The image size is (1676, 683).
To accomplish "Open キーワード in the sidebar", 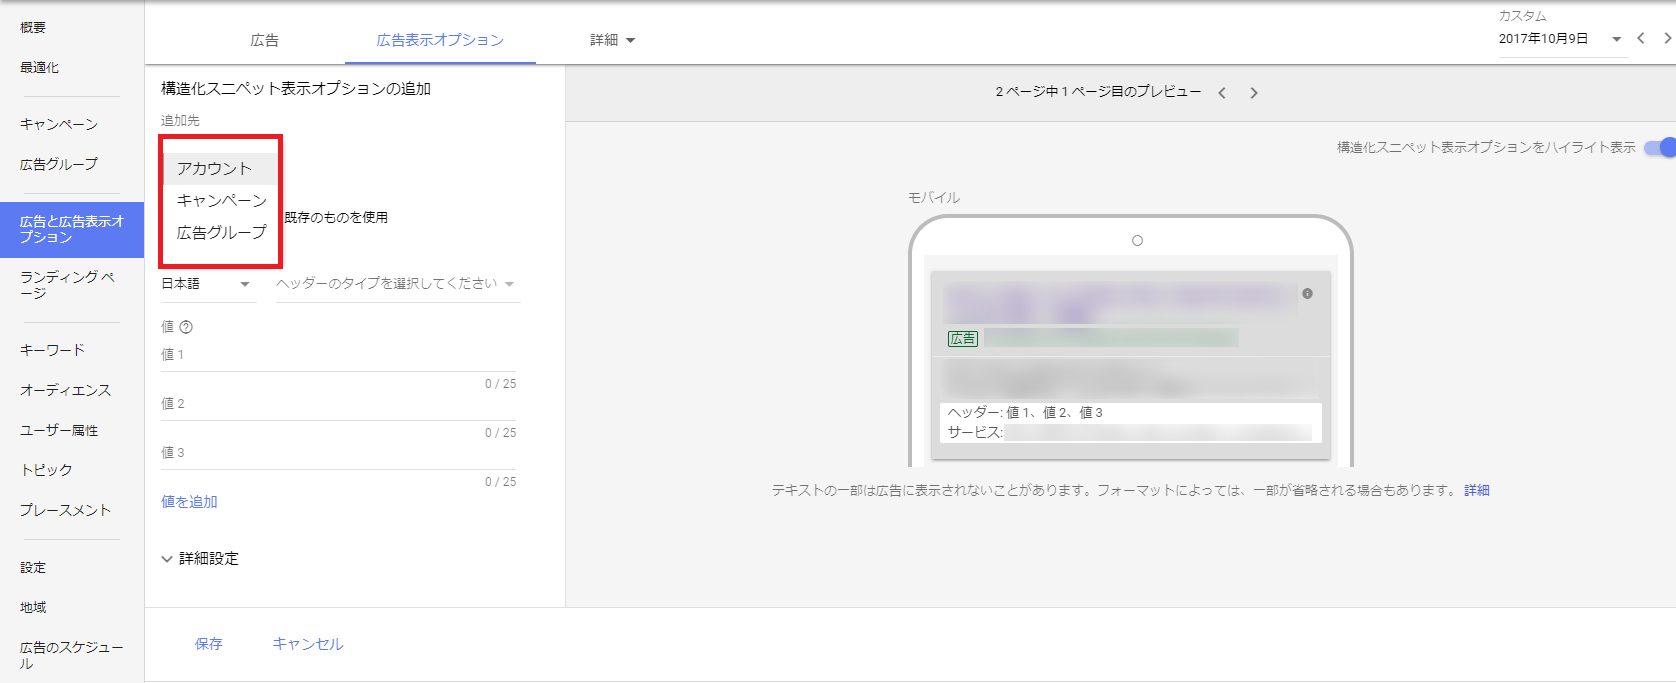I will click(x=52, y=350).
